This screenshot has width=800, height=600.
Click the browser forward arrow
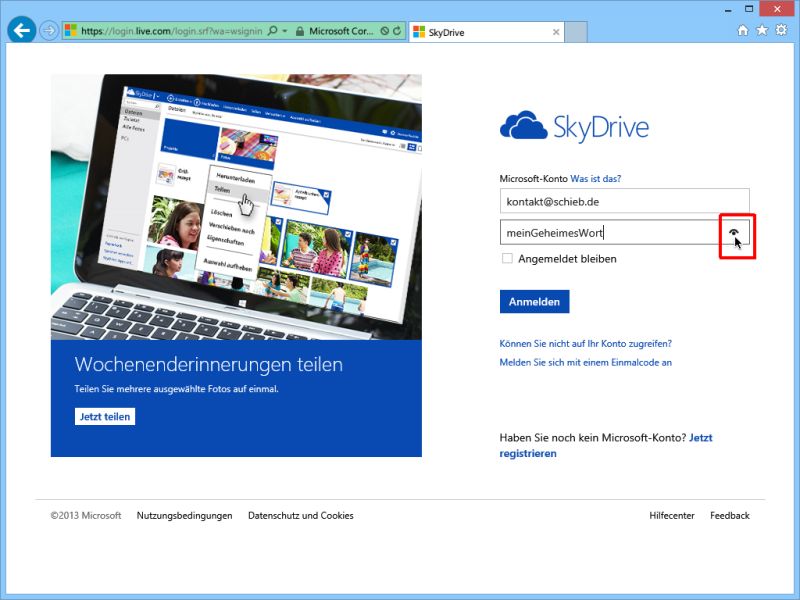click(x=49, y=31)
